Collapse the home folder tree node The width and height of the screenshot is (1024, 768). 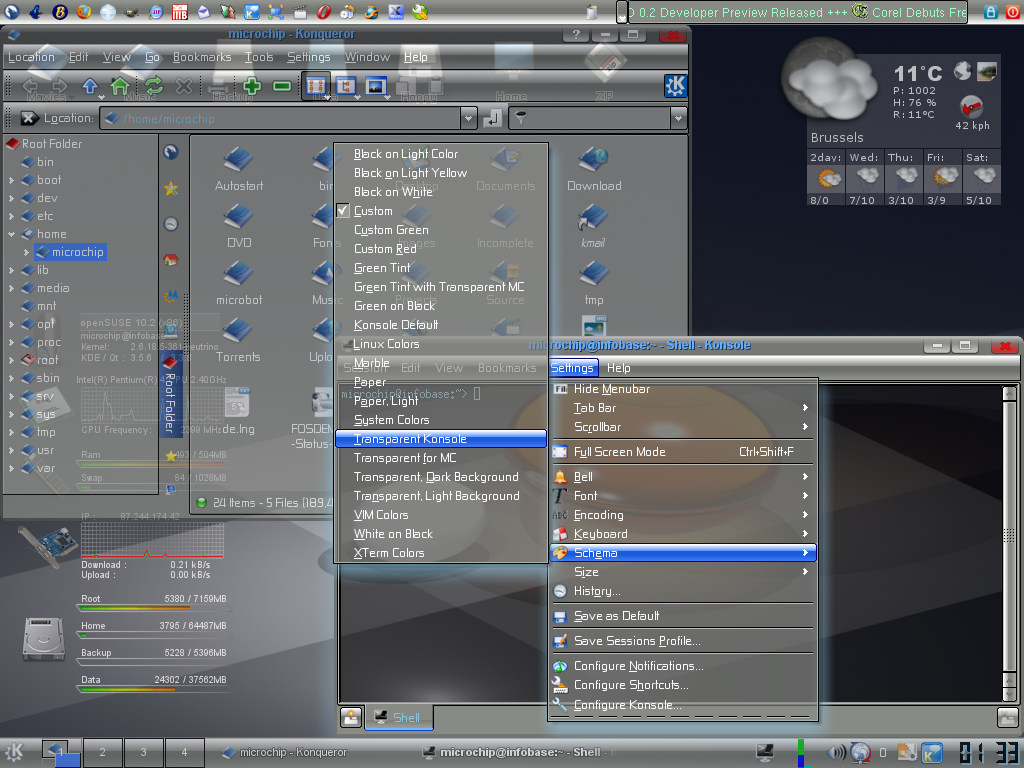(11, 234)
